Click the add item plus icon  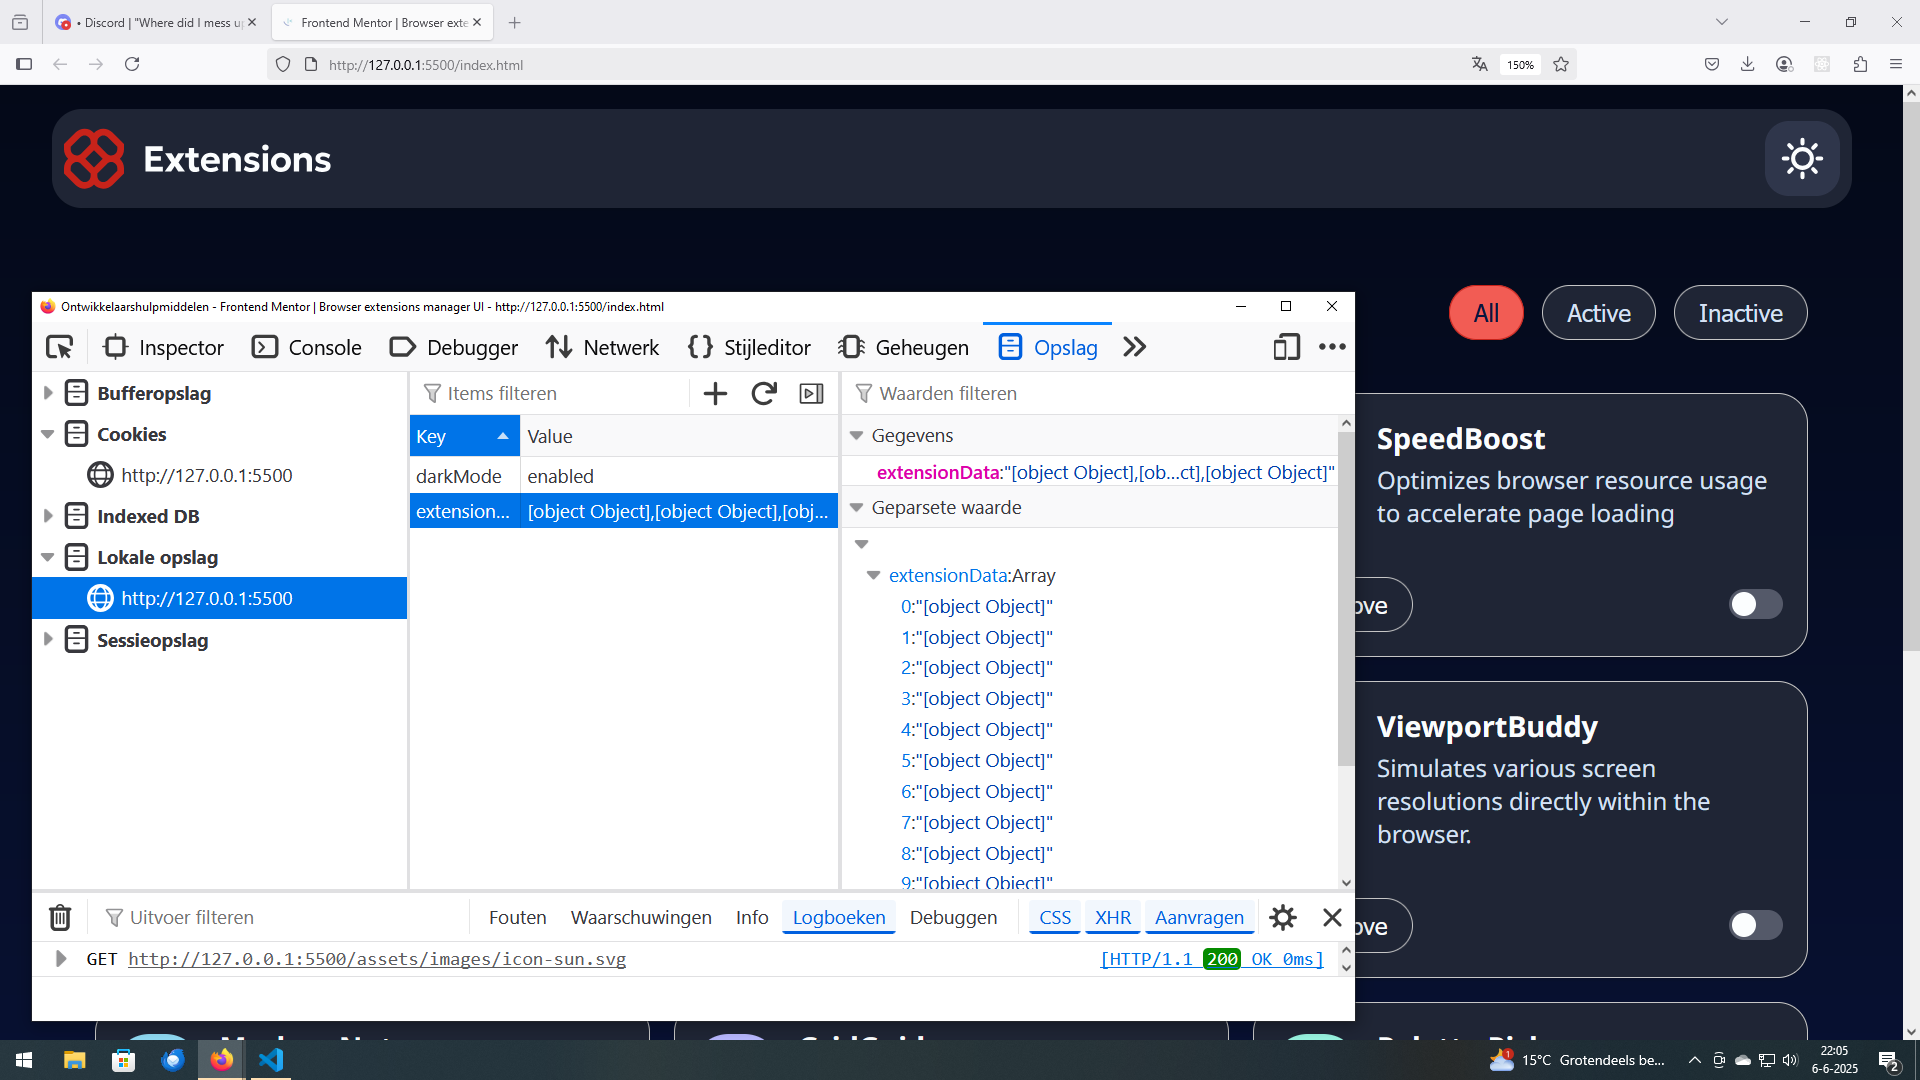point(715,393)
